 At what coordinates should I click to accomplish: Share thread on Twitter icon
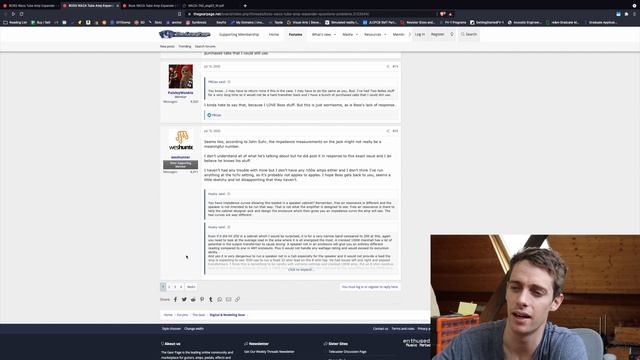184,299
